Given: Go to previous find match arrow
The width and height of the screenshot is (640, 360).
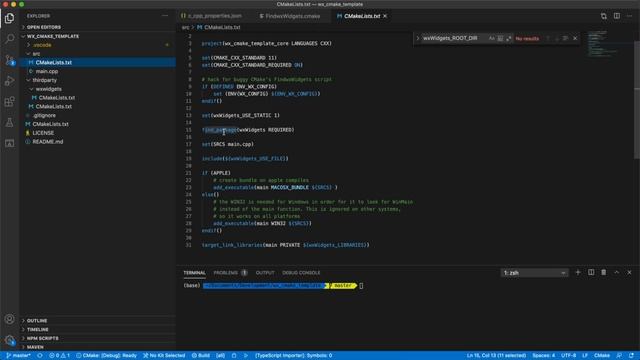Looking at the screenshot, I should tap(548, 38).
